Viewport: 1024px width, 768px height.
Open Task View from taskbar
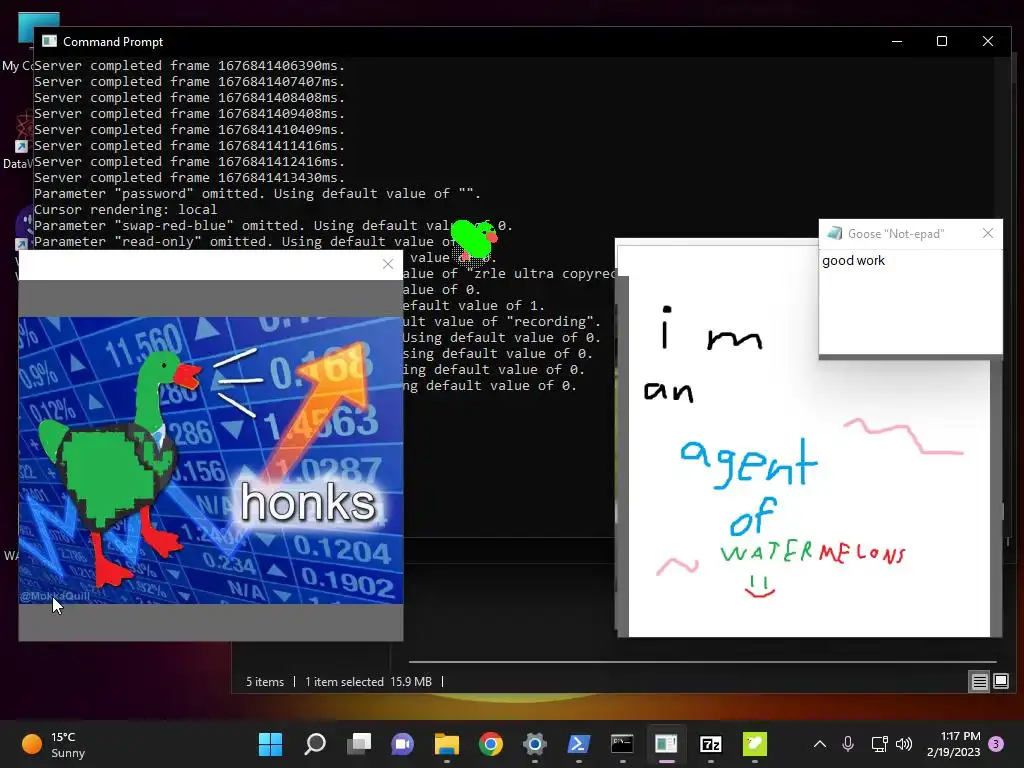[359, 744]
